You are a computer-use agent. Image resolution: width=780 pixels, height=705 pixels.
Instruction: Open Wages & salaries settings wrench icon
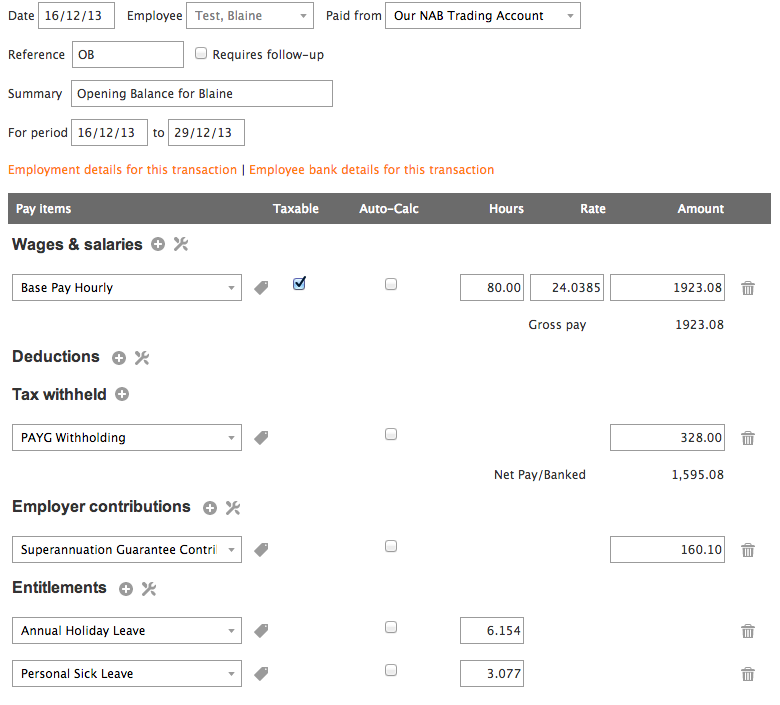click(181, 244)
